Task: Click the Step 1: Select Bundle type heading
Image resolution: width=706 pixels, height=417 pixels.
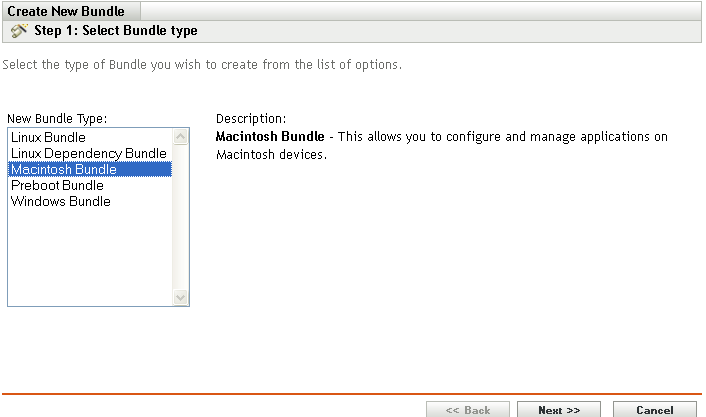Action: tap(116, 31)
